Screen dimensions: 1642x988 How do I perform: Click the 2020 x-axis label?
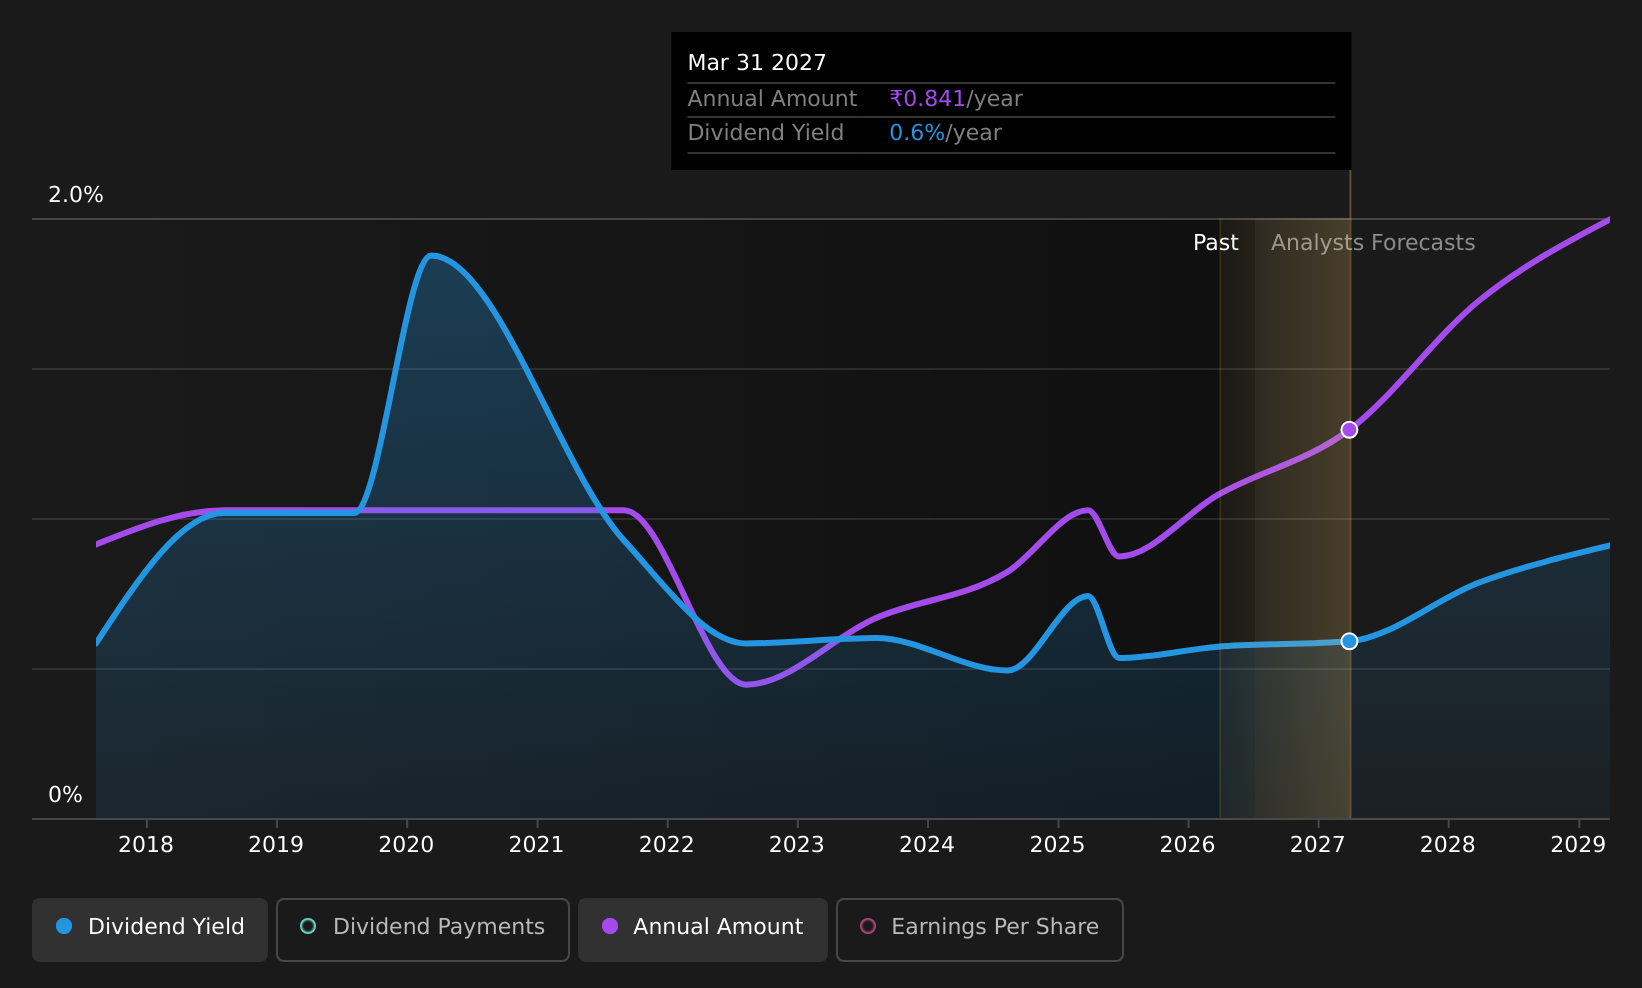pyautogui.click(x=406, y=845)
